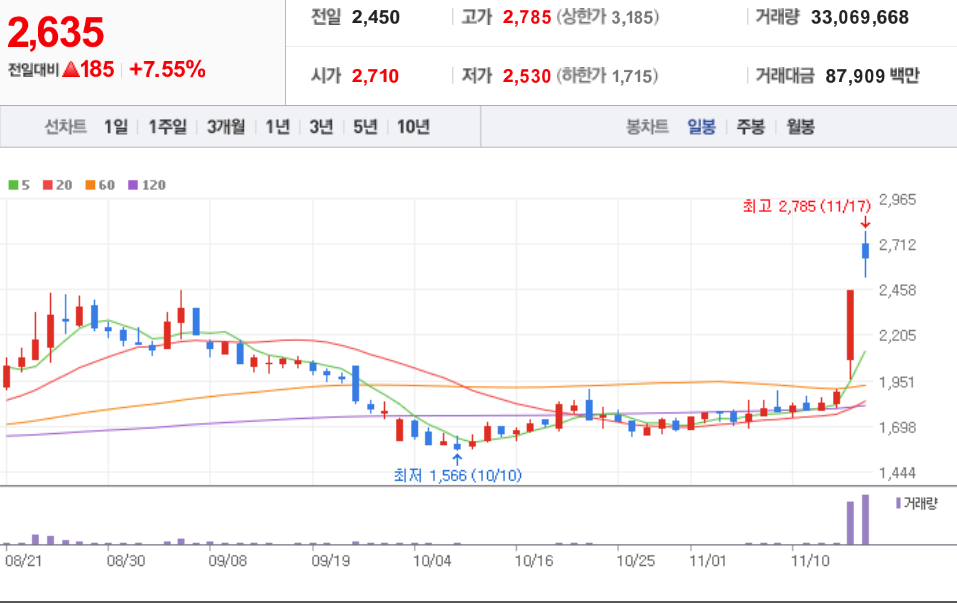Switch to the 주봉 candle chart
Screen dimensions: 957x604
tap(751, 127)
